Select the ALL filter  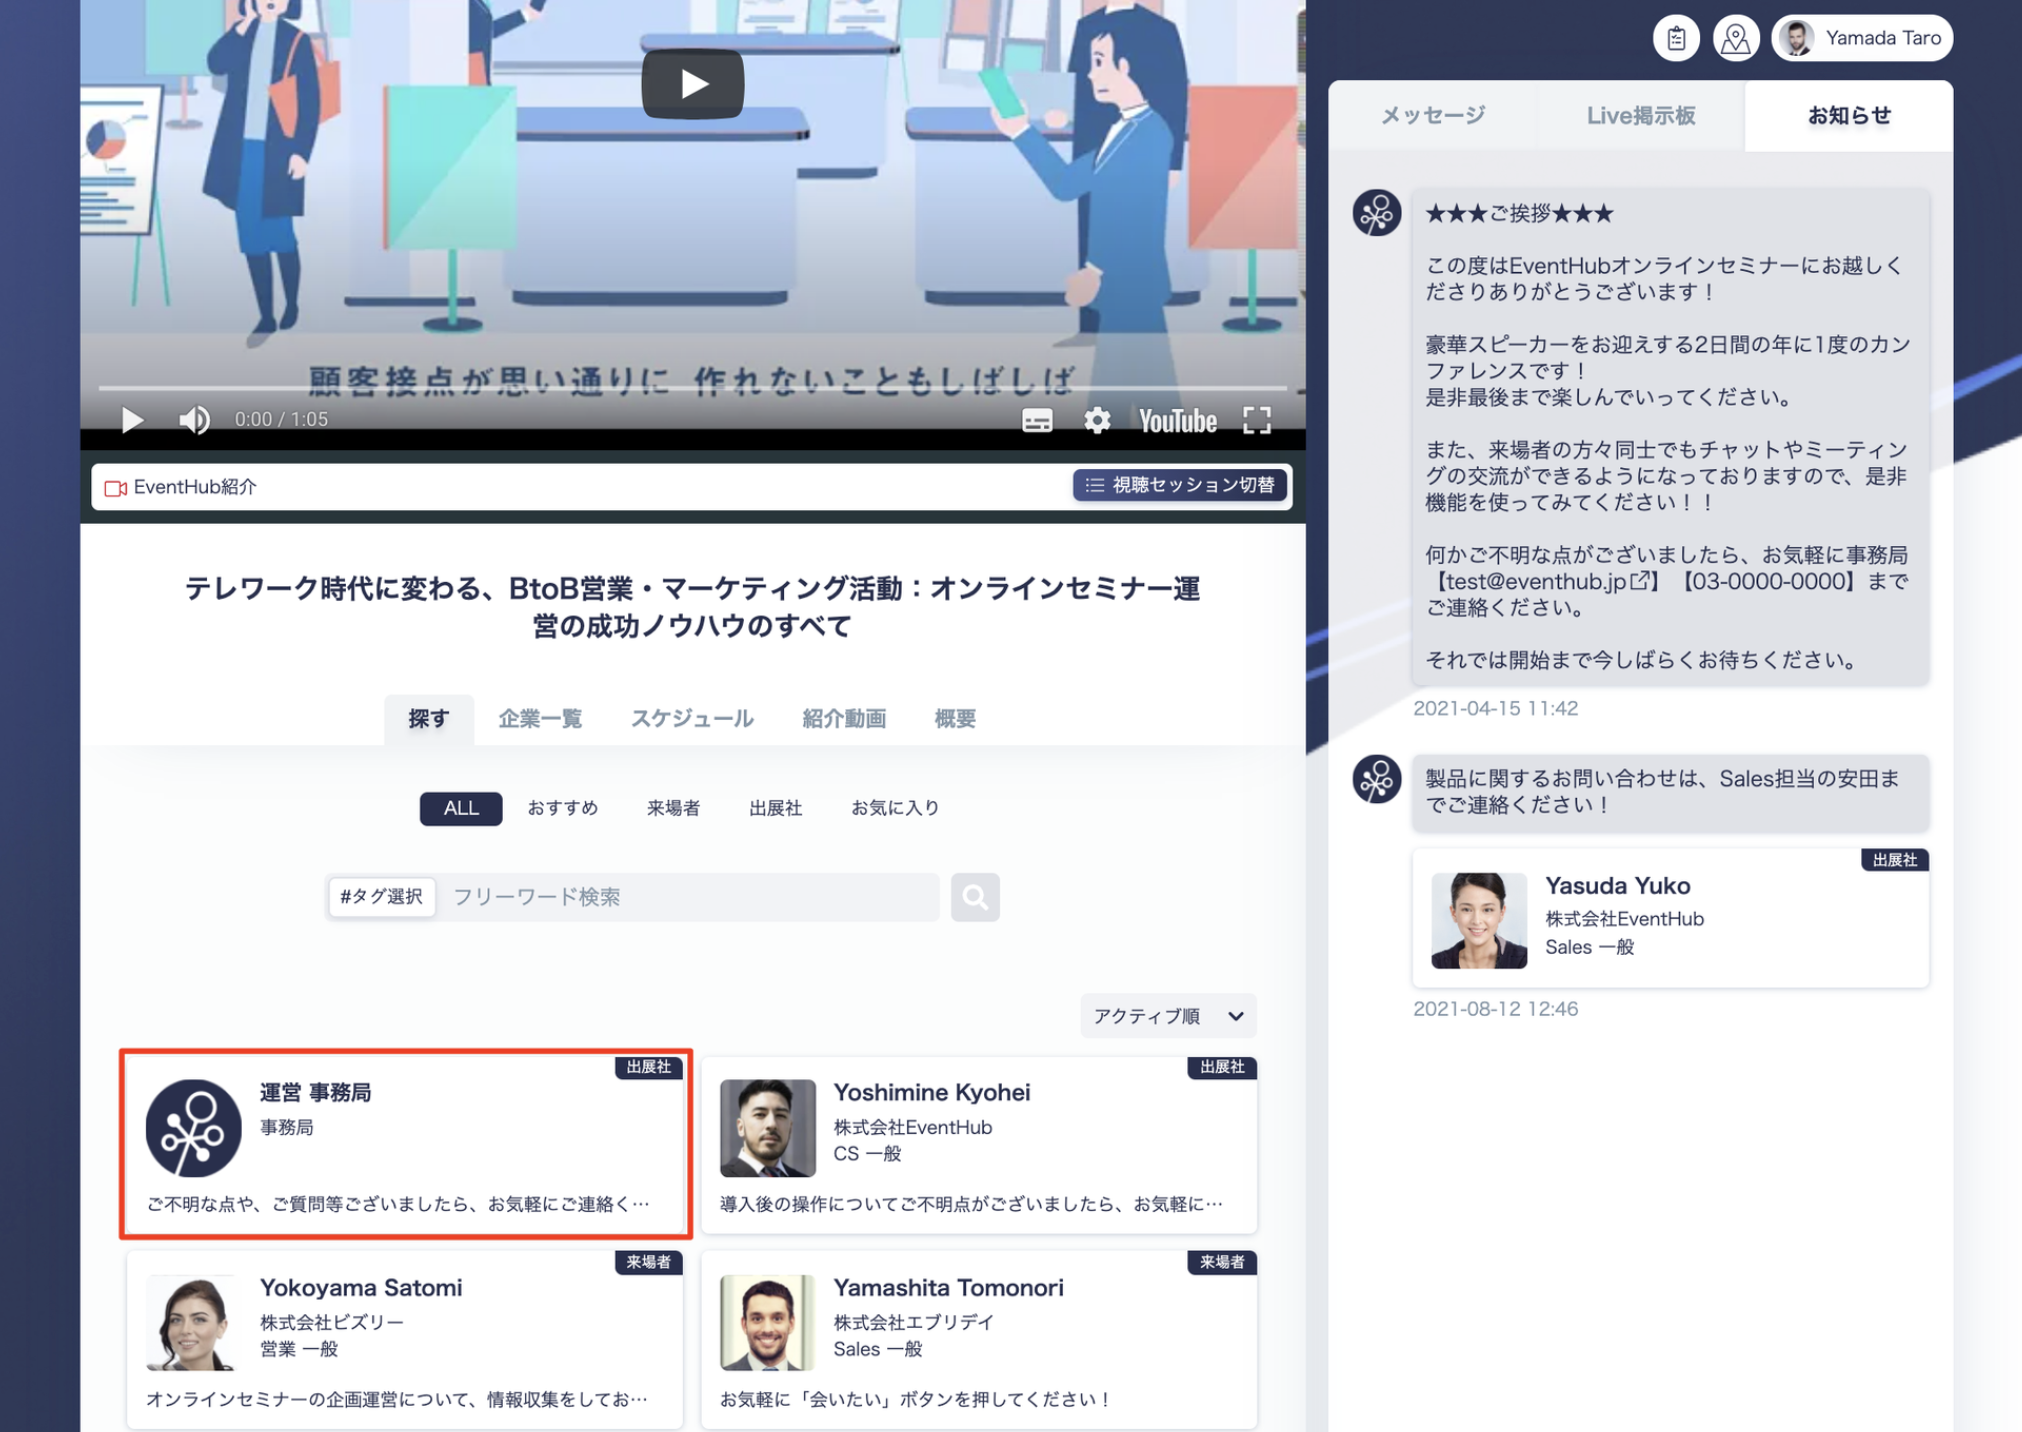pyautogui.click(x=461, y=808)
